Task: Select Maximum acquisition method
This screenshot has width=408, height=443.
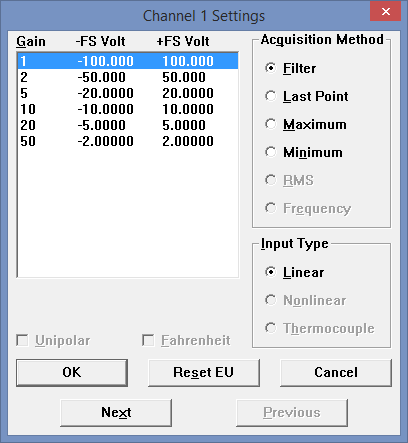Action: point(305,124)
